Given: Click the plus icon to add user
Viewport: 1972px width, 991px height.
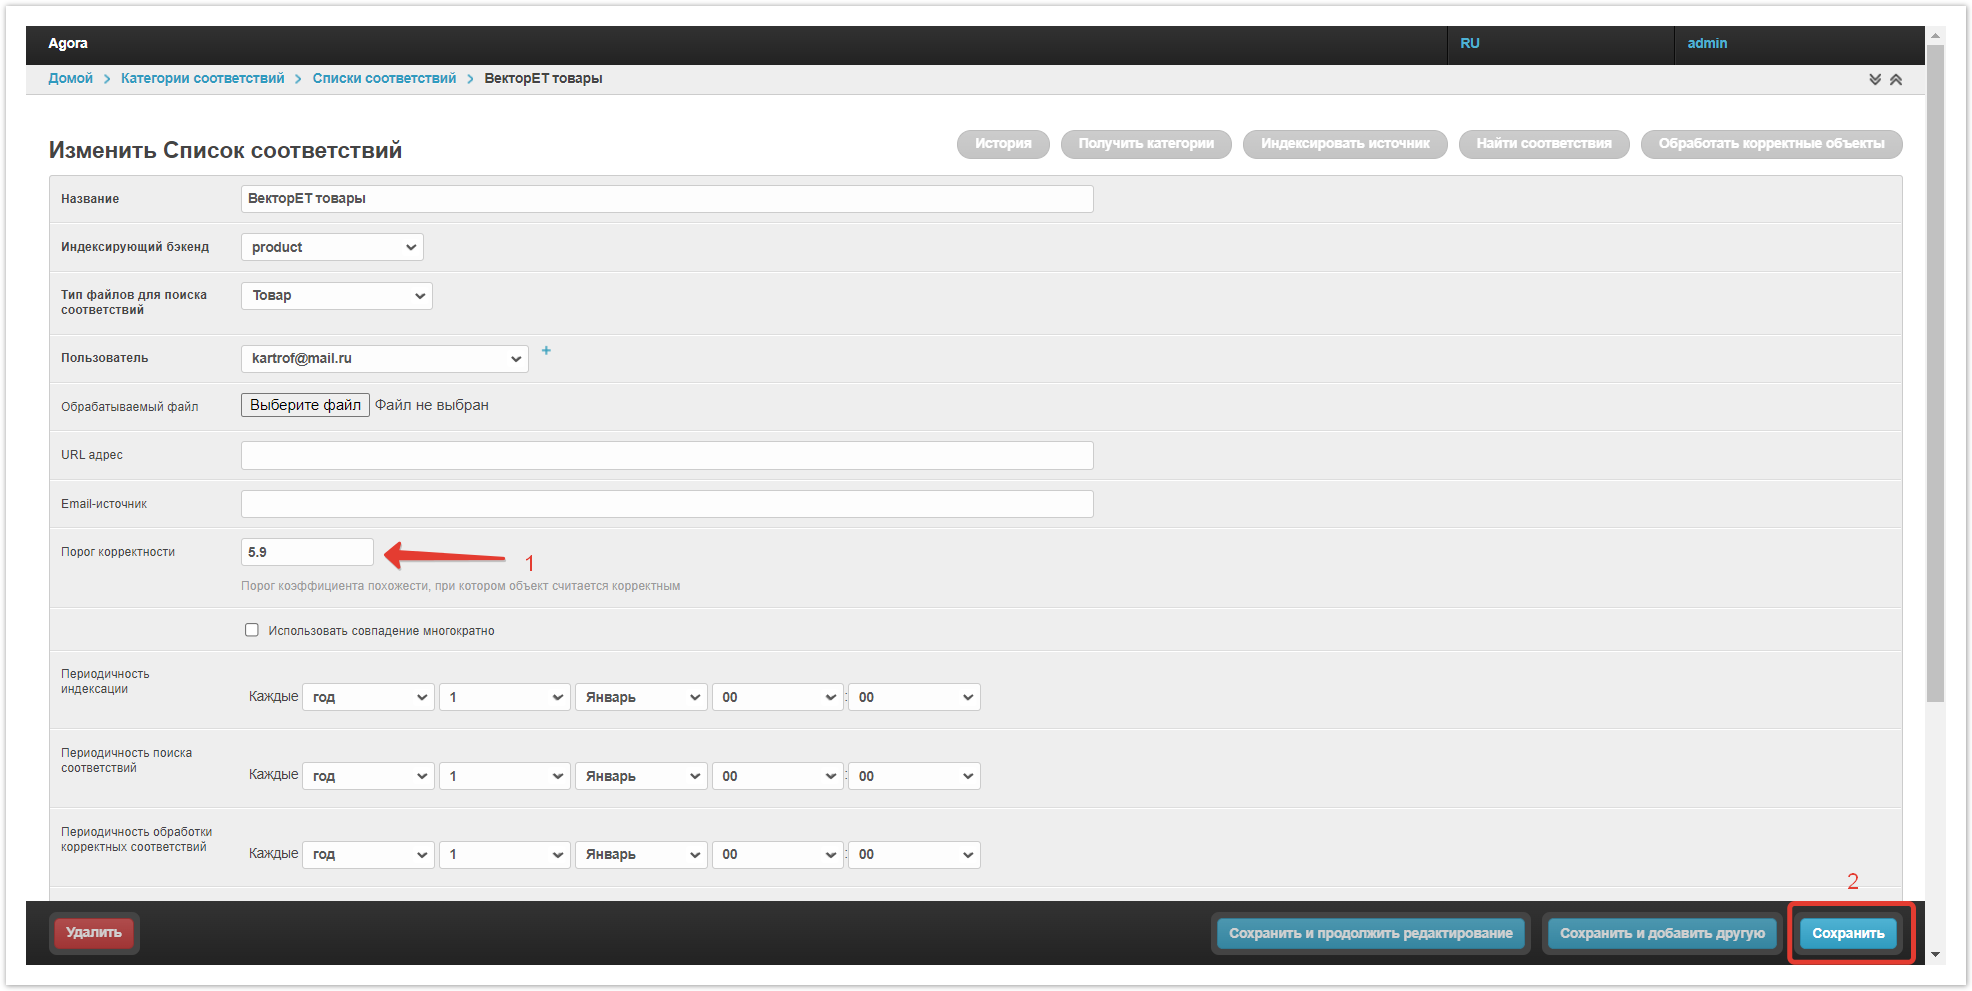Looking at the screenshot, I should [546, 351].
